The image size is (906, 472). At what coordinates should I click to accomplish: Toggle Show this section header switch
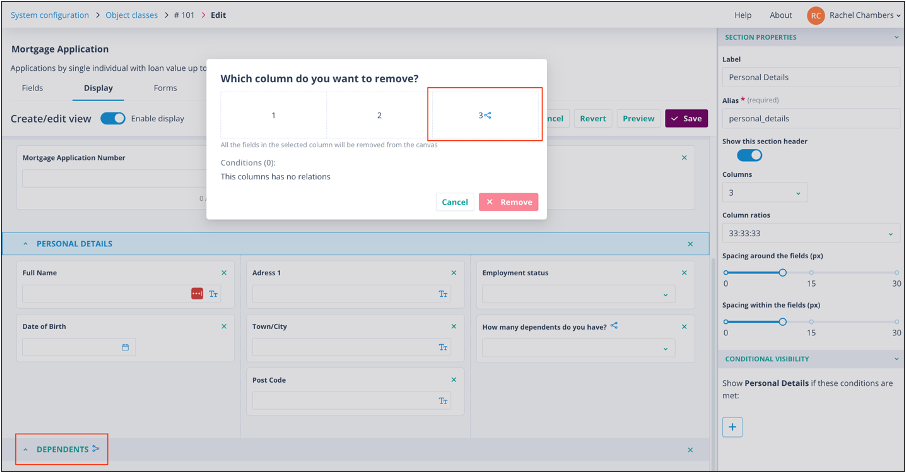749,155
